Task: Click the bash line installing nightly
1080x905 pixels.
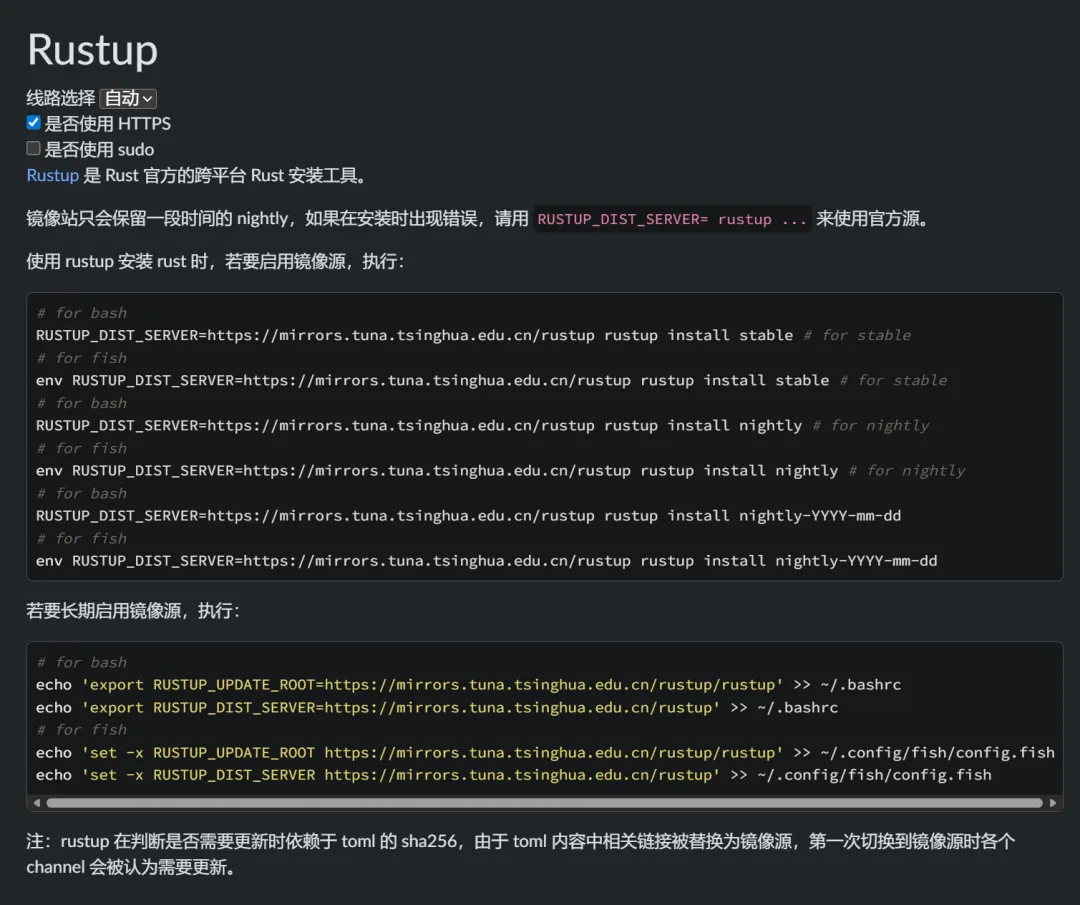Action: pyautogui.click(x=482, y=426)
